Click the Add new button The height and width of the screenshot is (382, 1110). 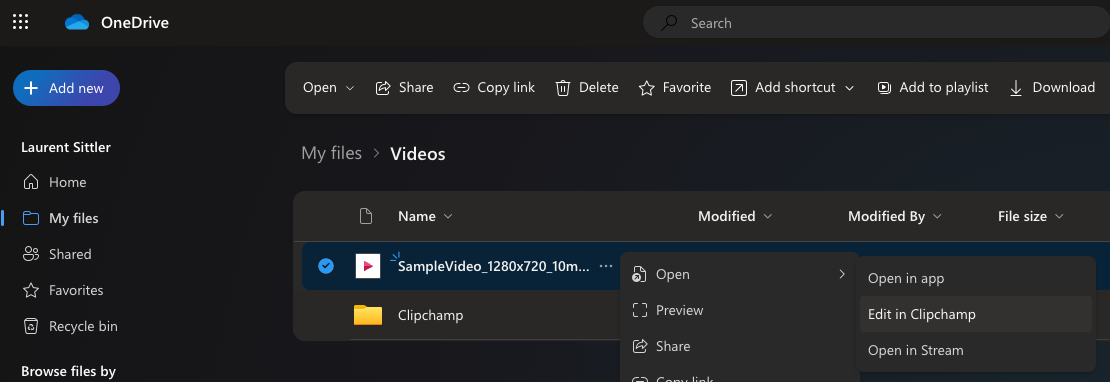point(67,88)
